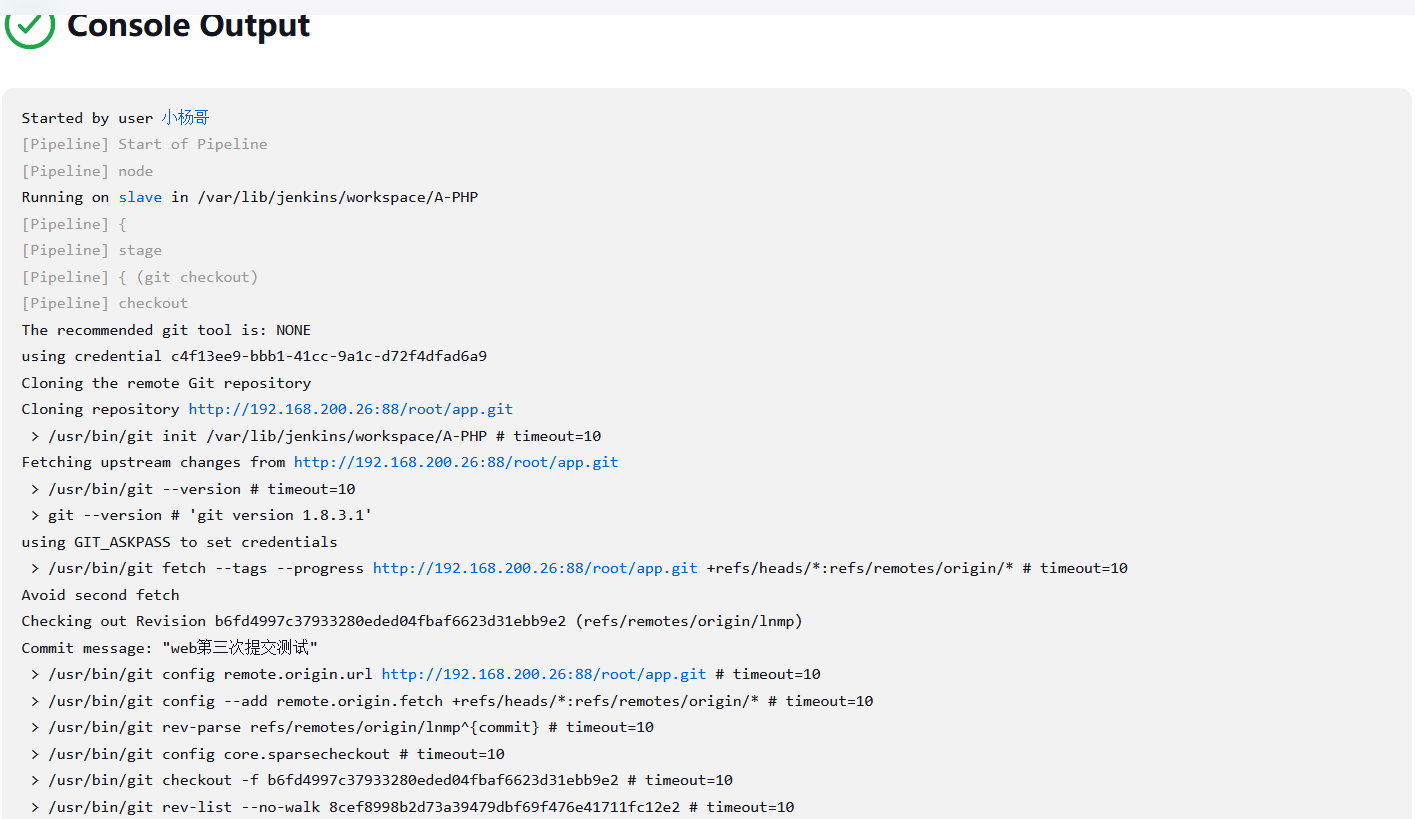Screen dimensions: 1415x819
Task: Click the "rev-parse refs/remotes/origin/lnmp^{commit}" line
Action: (342, 727)
